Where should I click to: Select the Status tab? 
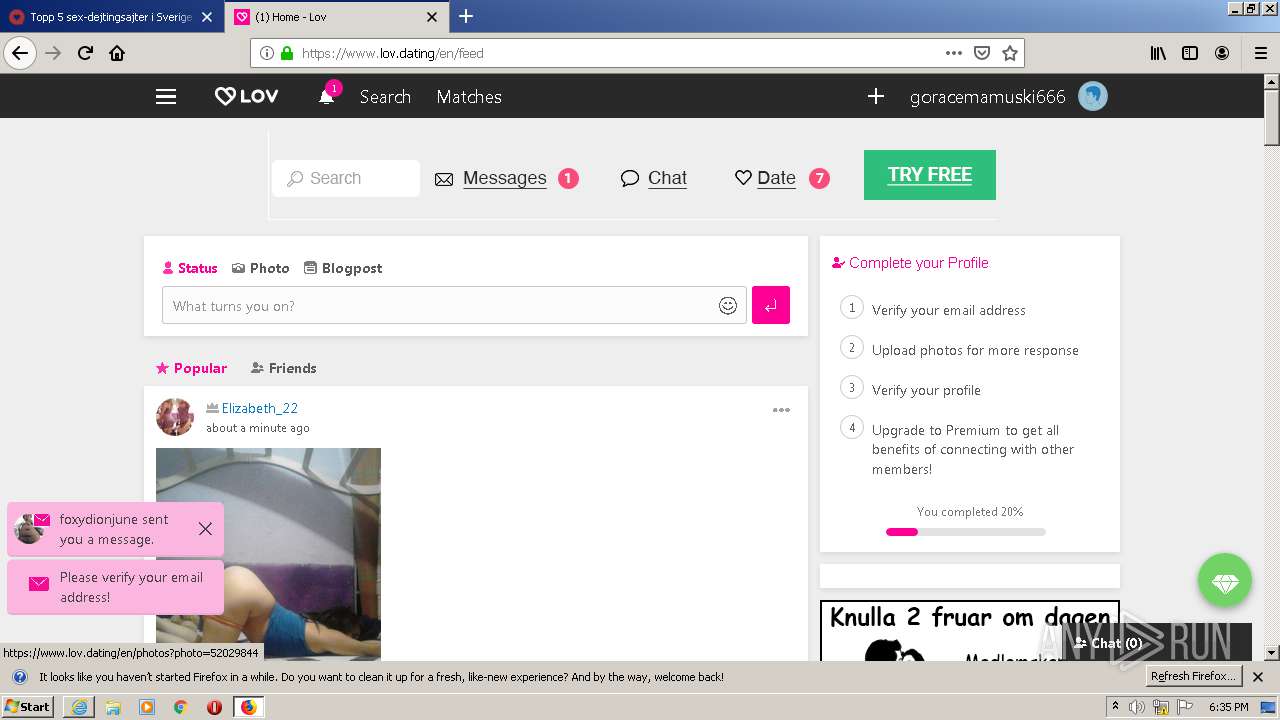190,268
